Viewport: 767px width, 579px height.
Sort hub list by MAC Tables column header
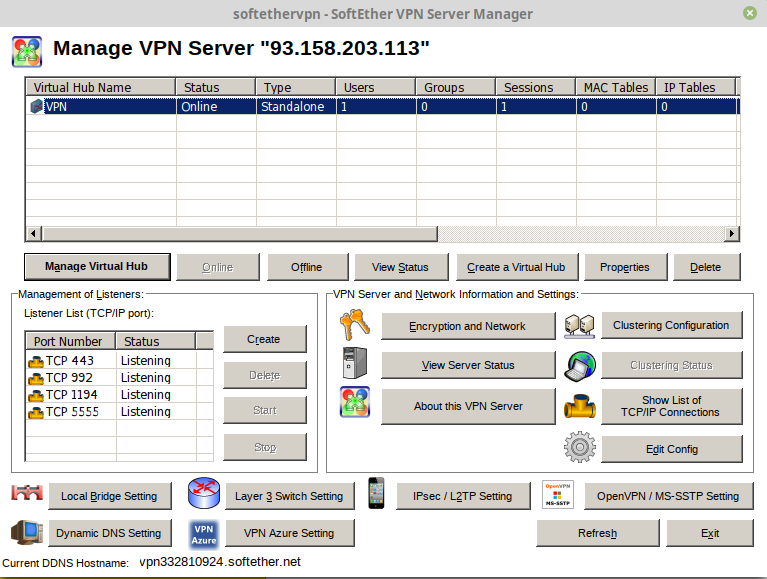[616, 88]
